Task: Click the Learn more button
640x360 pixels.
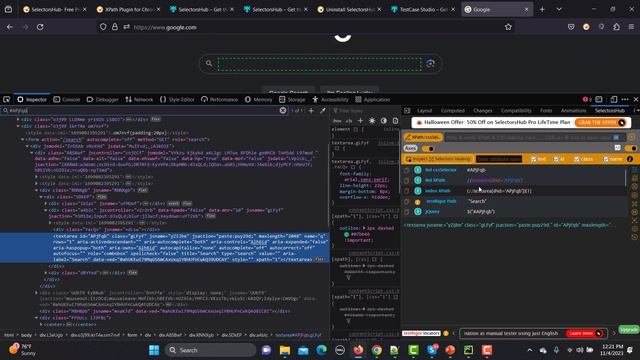Action: [x=584, y=333]
